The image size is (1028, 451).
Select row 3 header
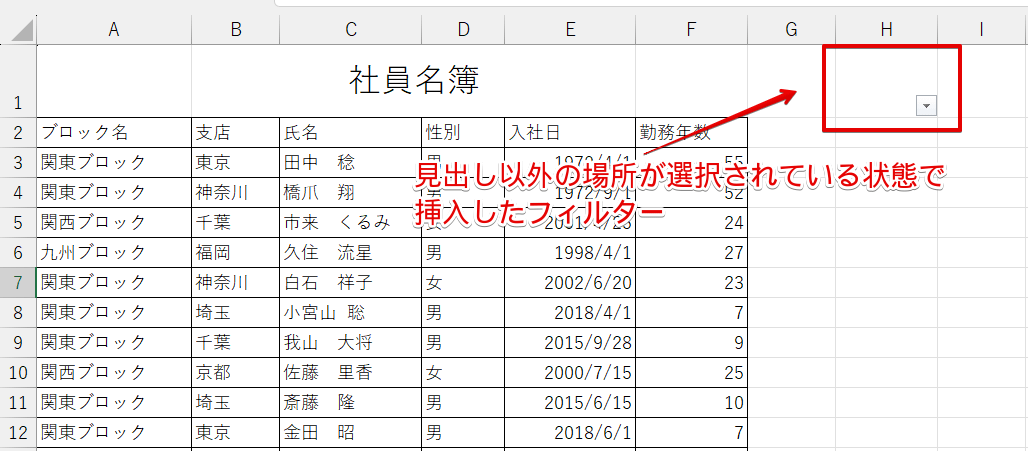[x=18, y=162]
